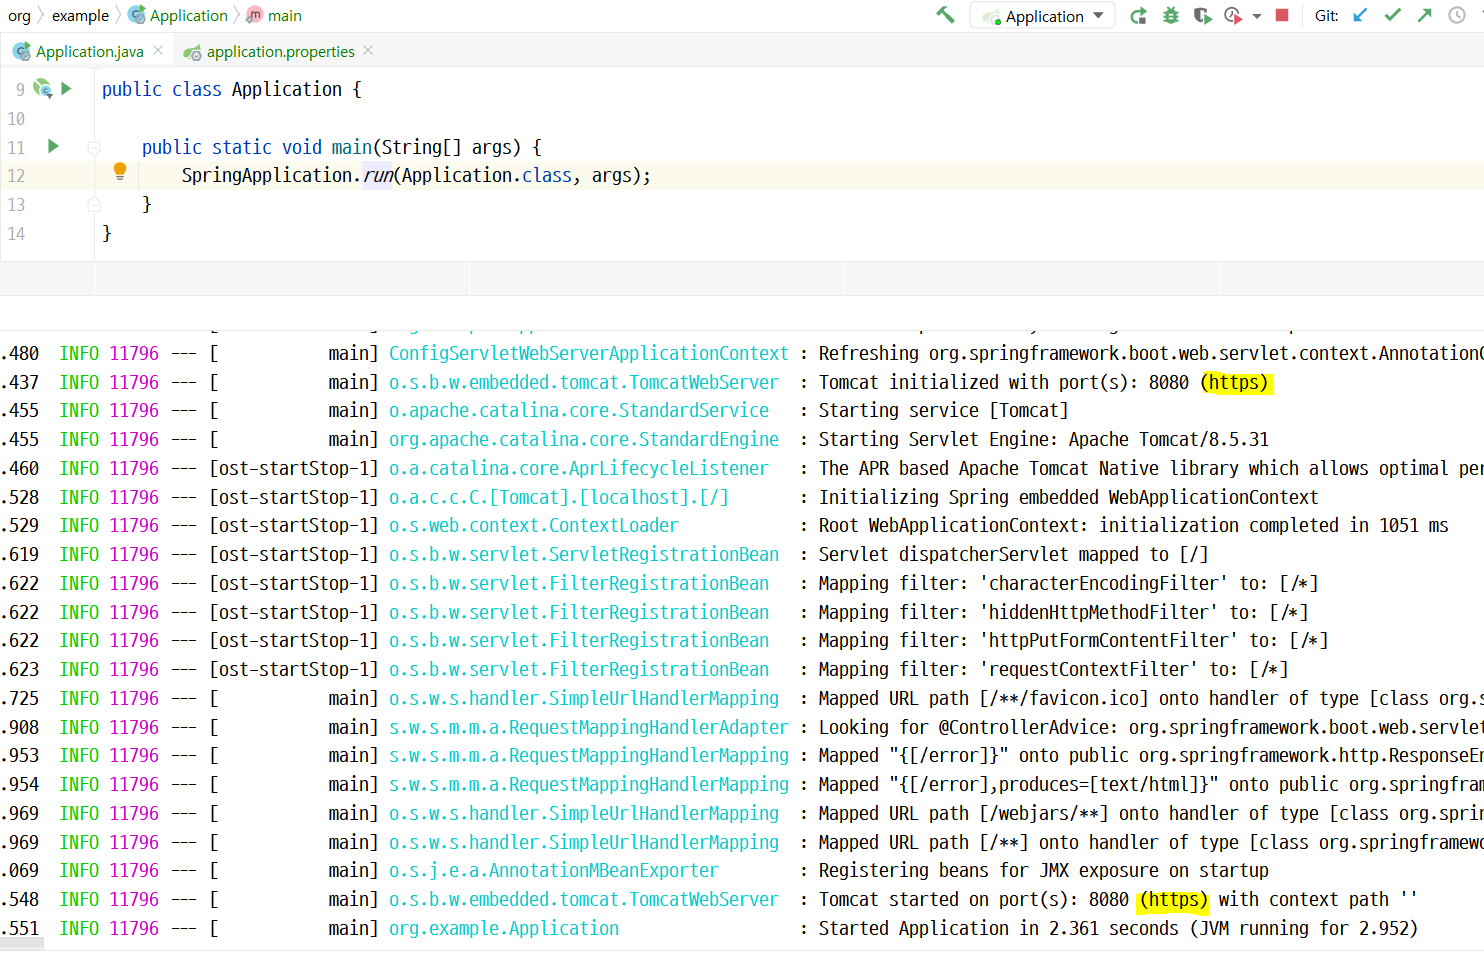The height and width of the screenshot is (953, 1484).
Task: Close the Application.java editor tab
Action: [x=156, y=51]
